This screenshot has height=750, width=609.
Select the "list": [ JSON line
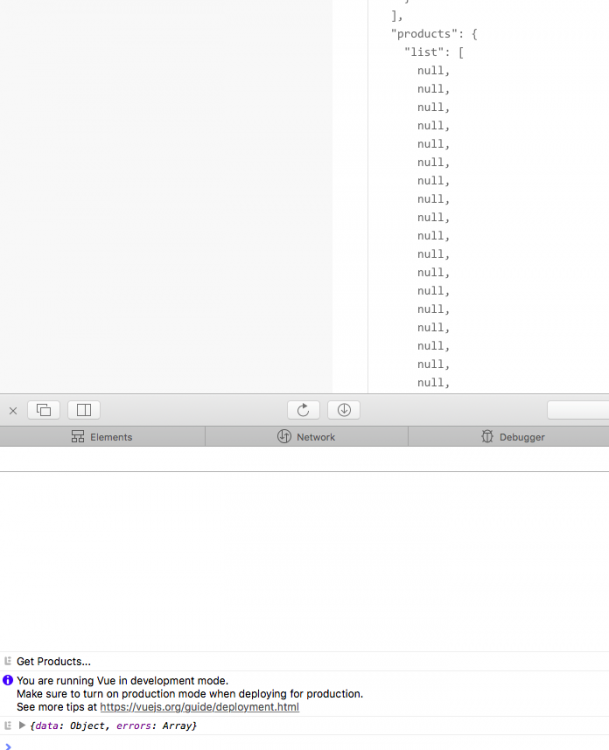pos(434,52)
